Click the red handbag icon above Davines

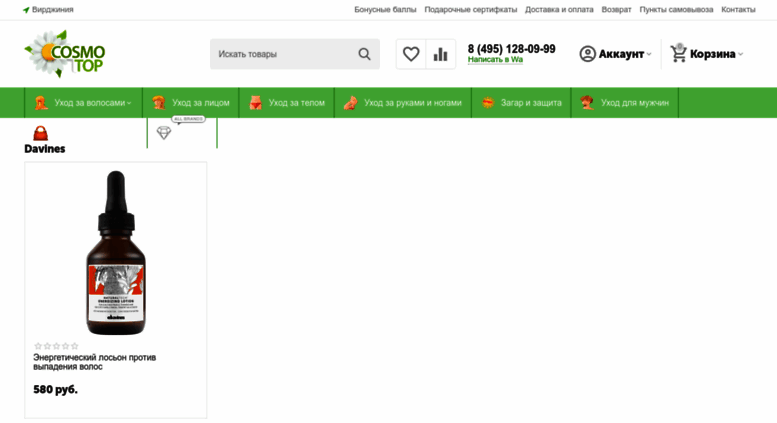pos(41,133)
